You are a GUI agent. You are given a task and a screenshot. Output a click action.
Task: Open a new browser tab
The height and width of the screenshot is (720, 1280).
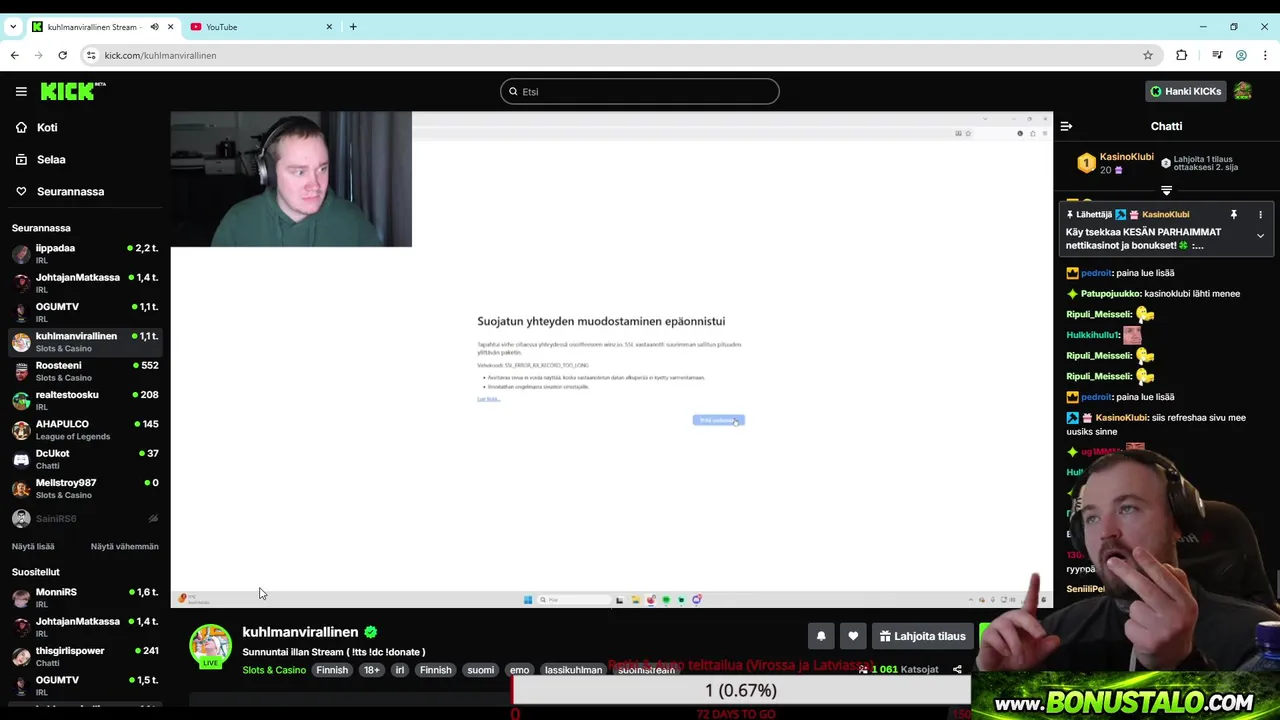353,27
